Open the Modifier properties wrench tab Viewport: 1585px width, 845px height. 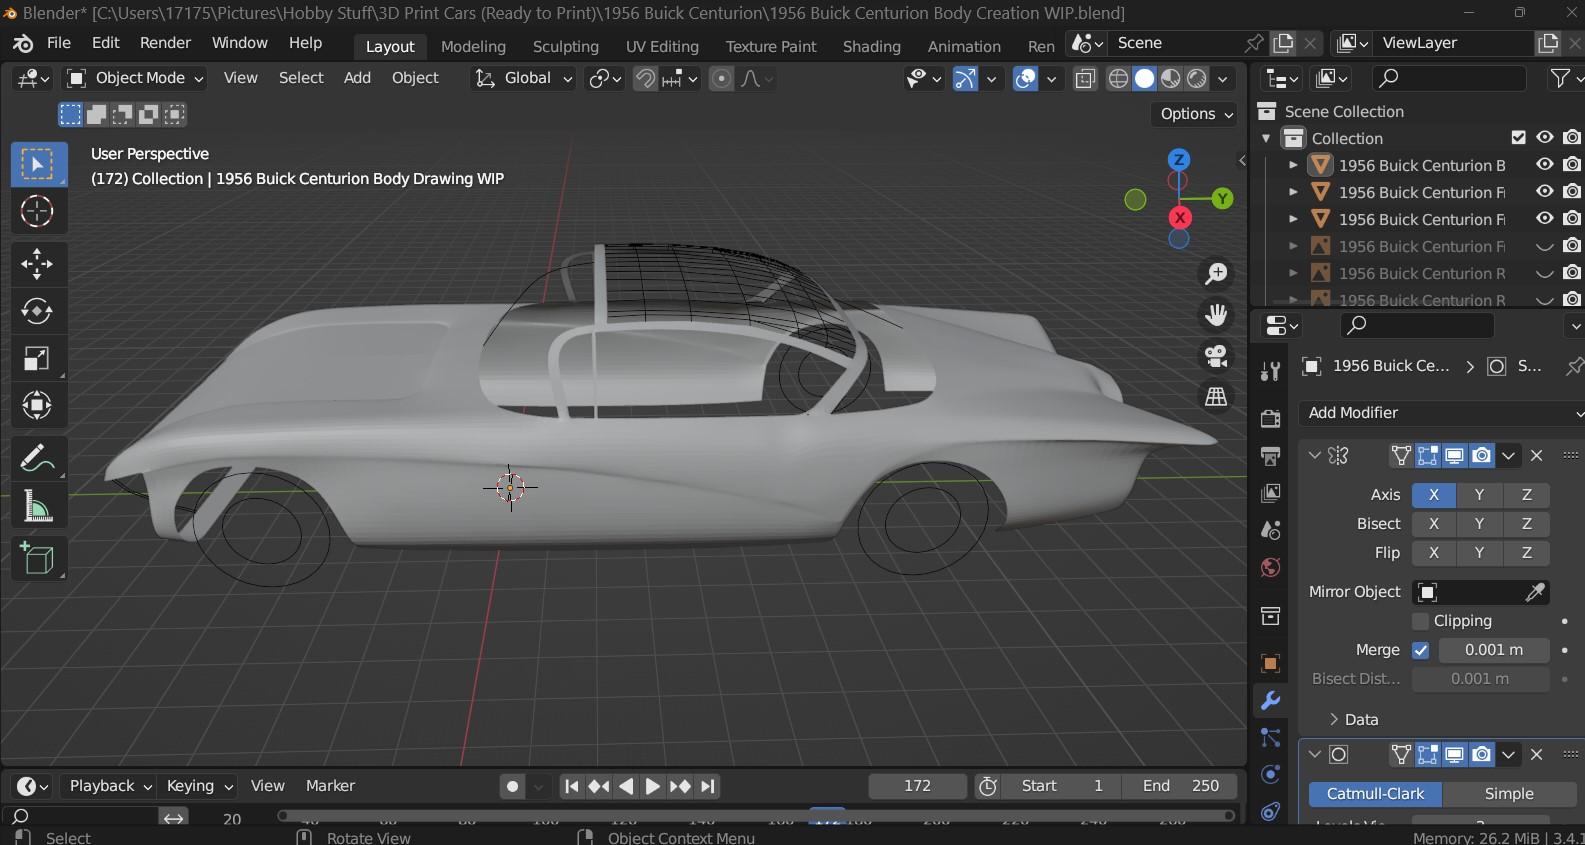1271,700
